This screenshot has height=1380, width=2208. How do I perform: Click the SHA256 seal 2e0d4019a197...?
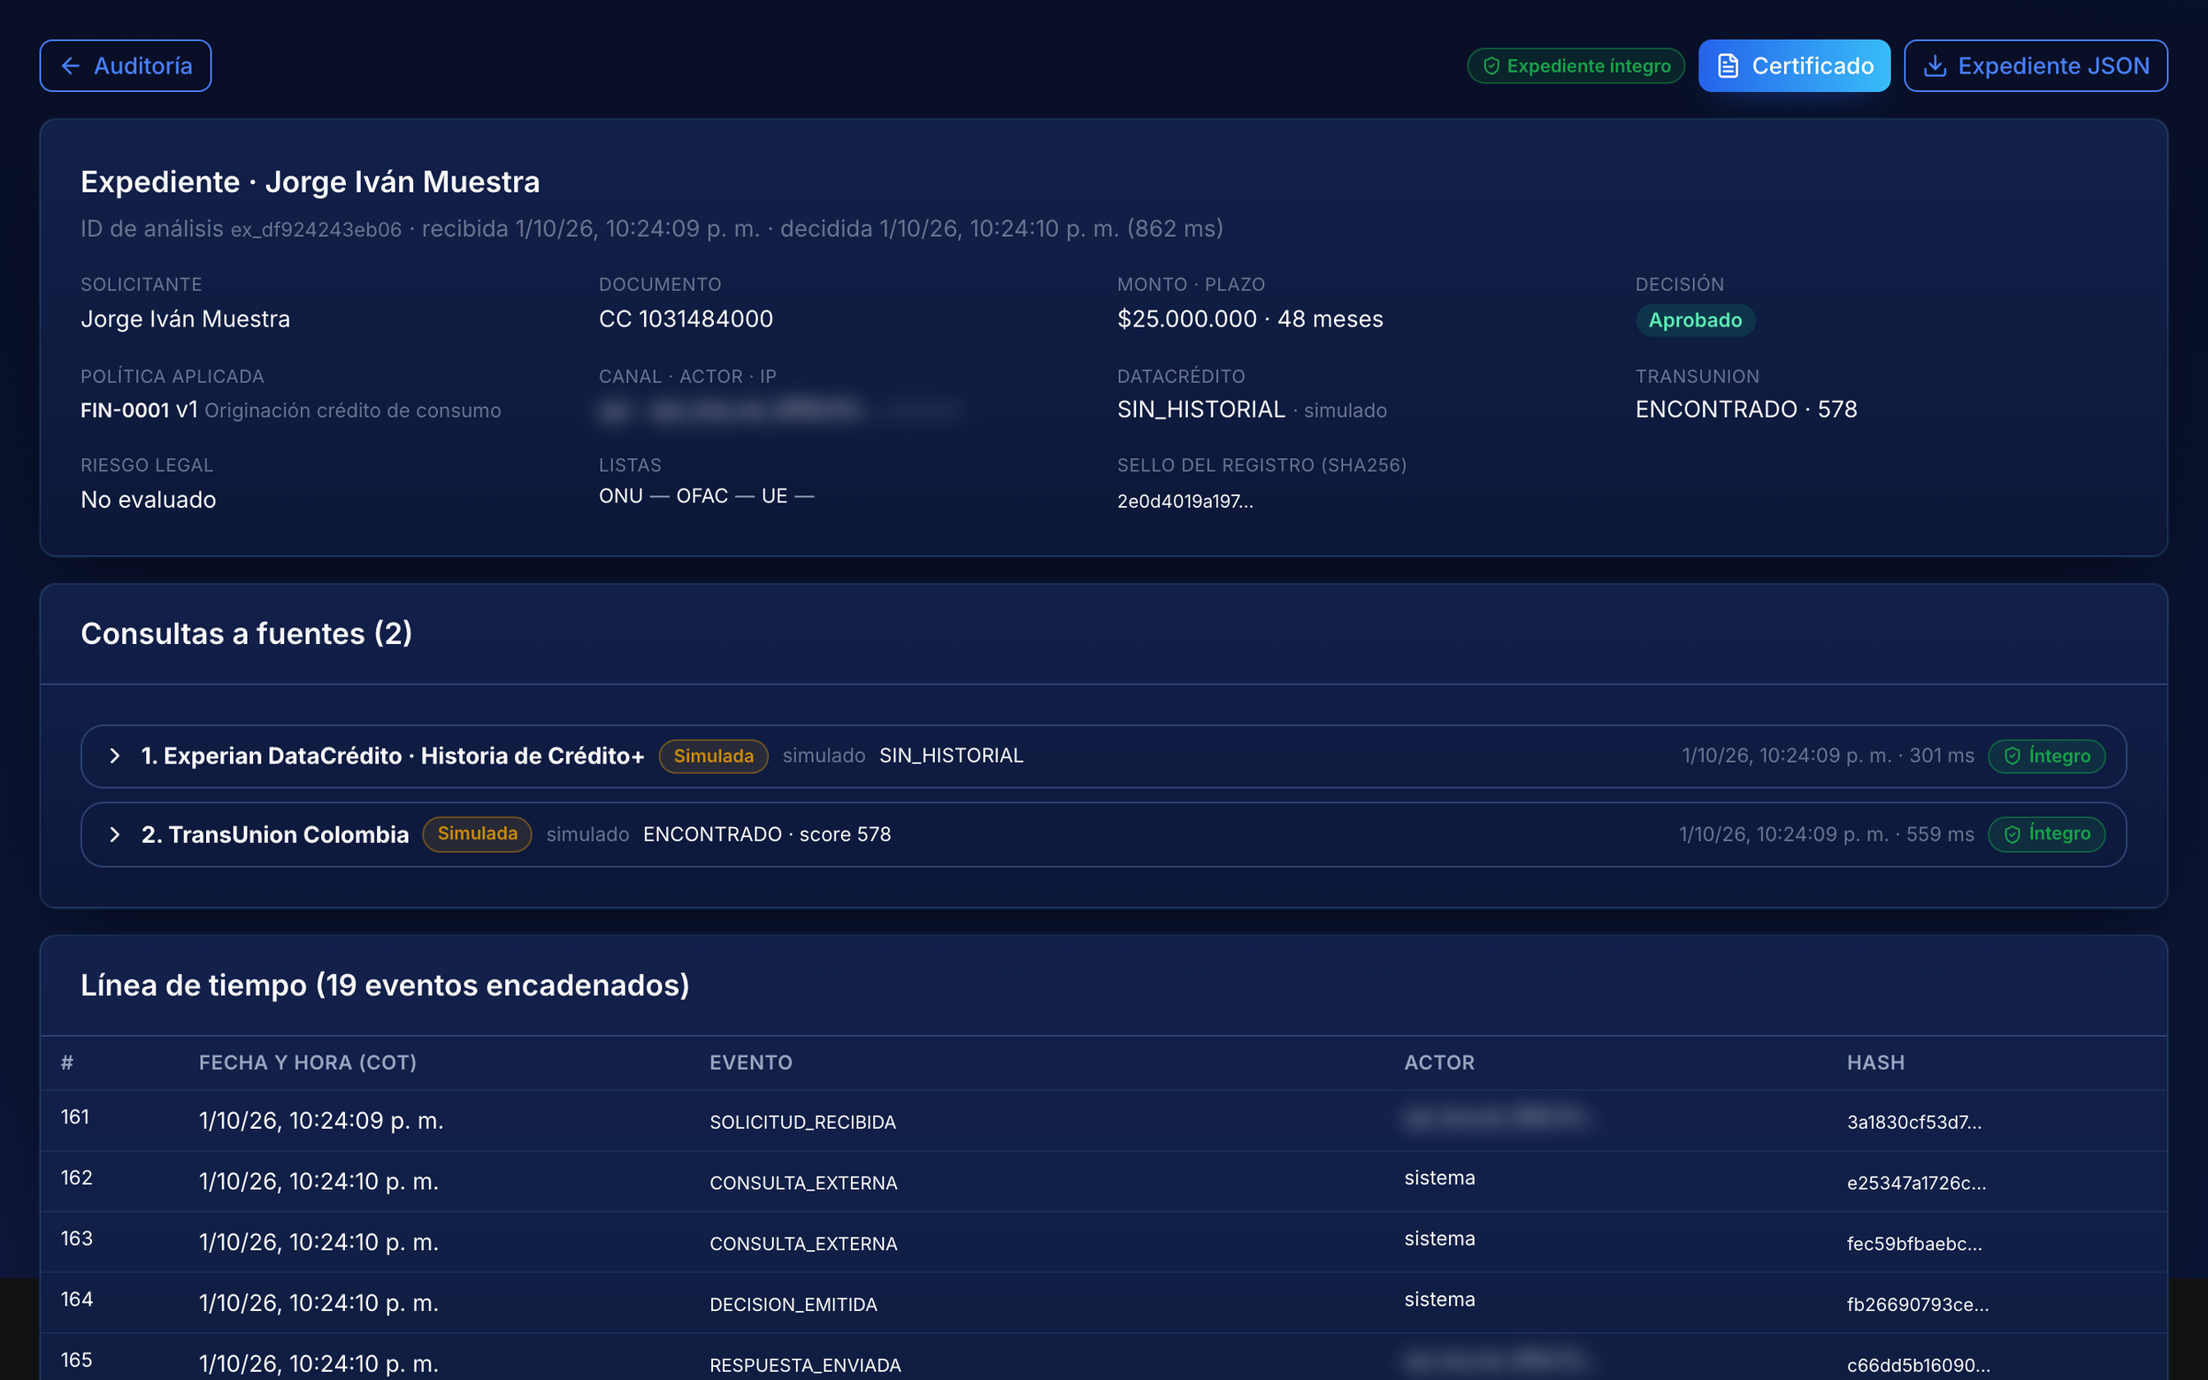coord(1185,501)
